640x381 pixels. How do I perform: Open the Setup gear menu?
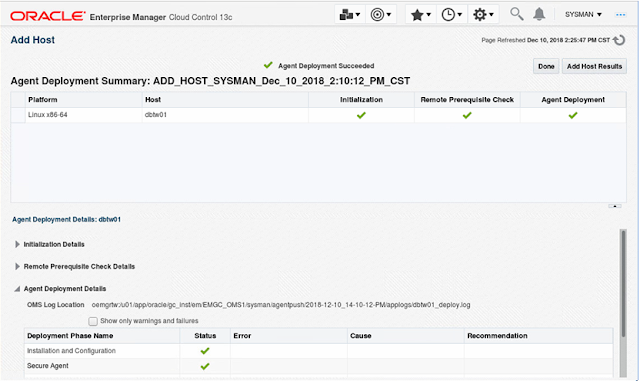point(483,15)
